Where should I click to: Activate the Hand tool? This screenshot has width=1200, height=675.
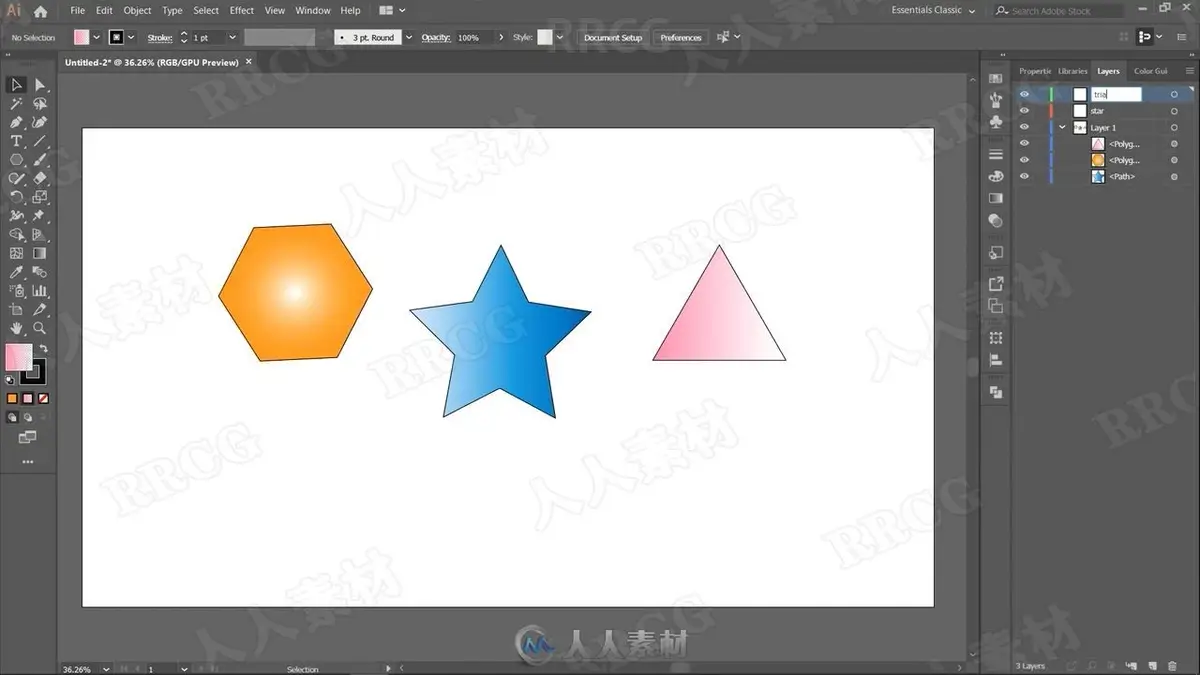pyautogui.click(x=17, y=328)
